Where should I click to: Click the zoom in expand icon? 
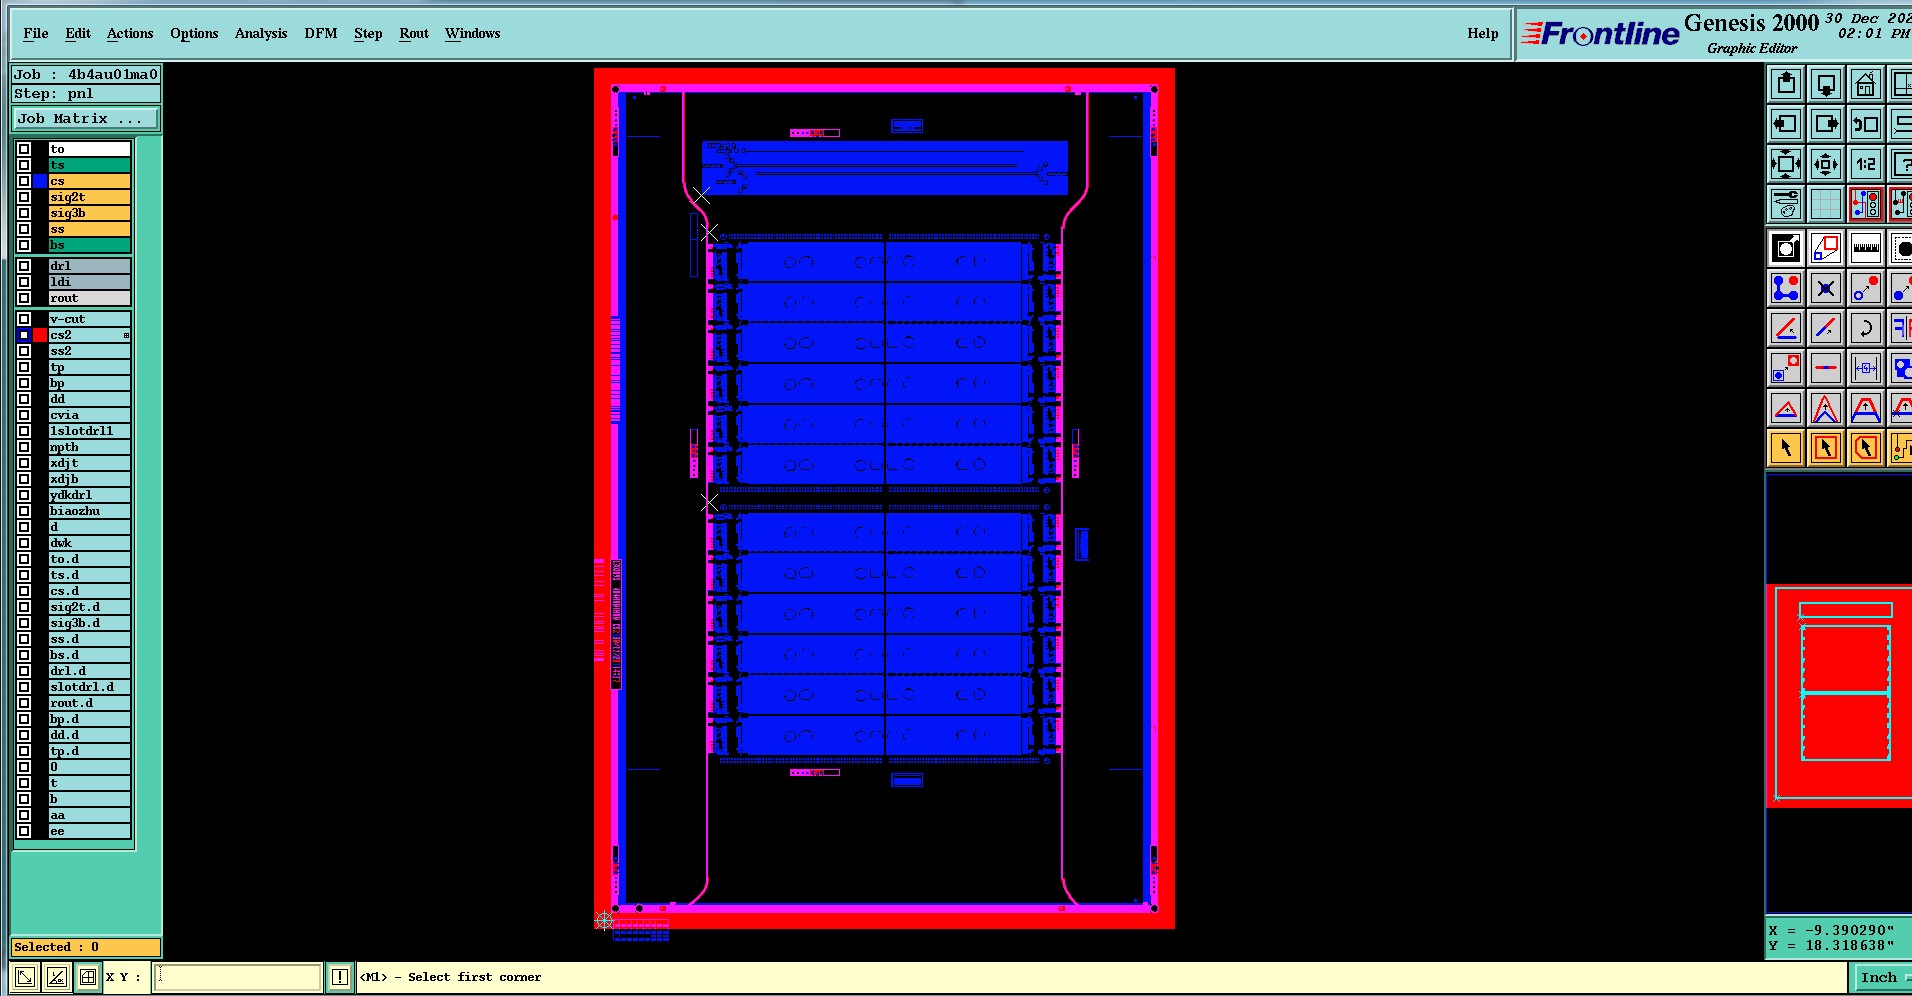point(1786,164)
